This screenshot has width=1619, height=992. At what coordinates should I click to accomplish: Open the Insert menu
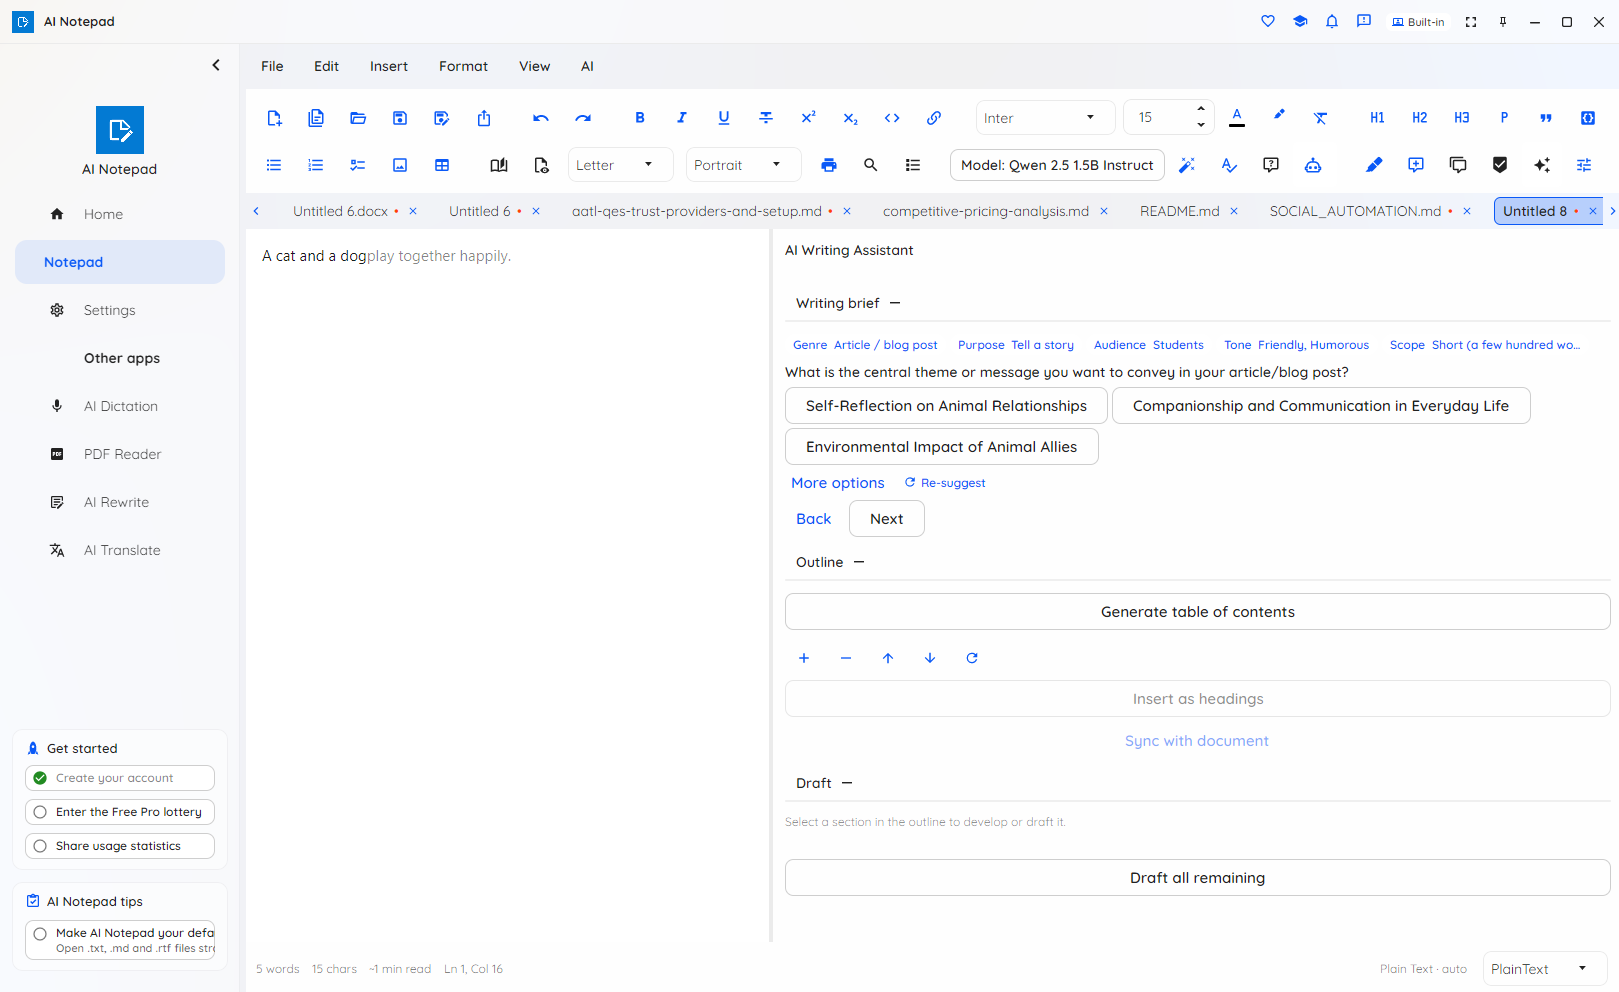pos(389,66)
